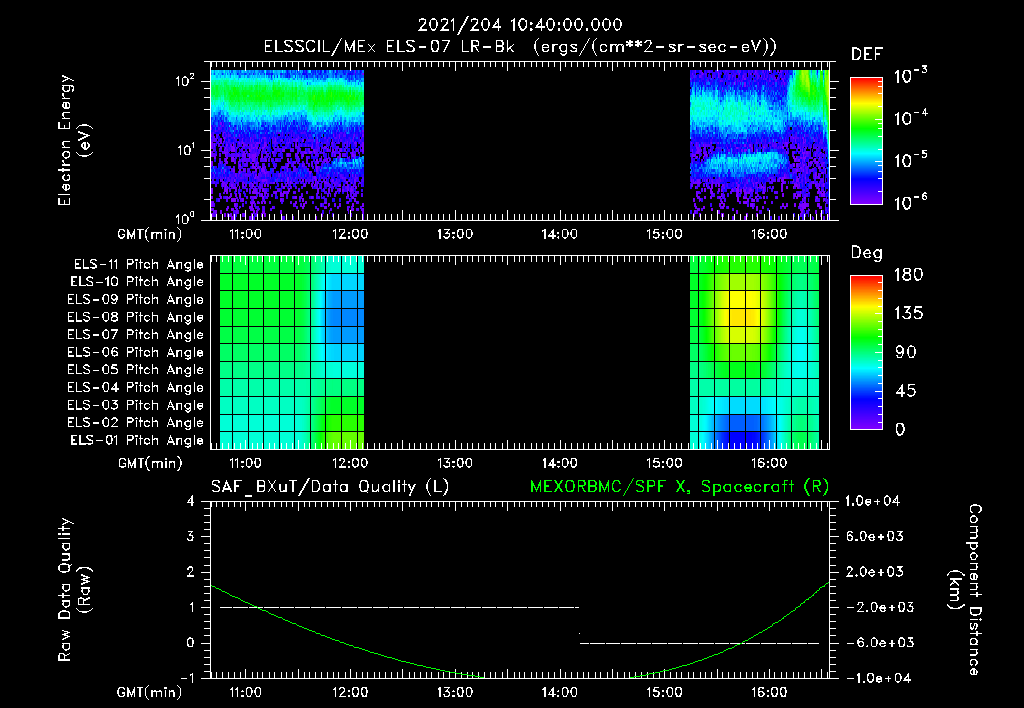Click the ELS-02 Pitch Angle label

pos(136,423)
